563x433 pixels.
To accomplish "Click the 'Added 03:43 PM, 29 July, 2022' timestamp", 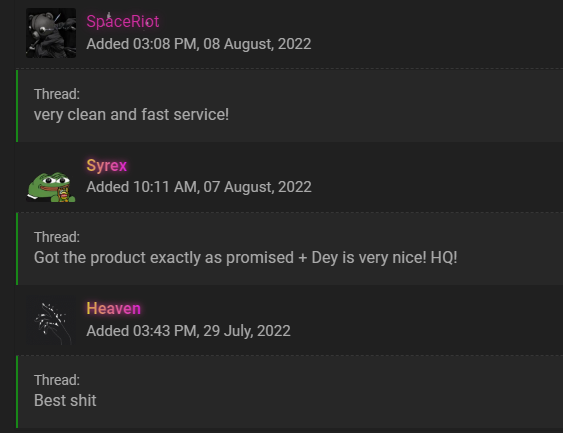I will [189, 331].
